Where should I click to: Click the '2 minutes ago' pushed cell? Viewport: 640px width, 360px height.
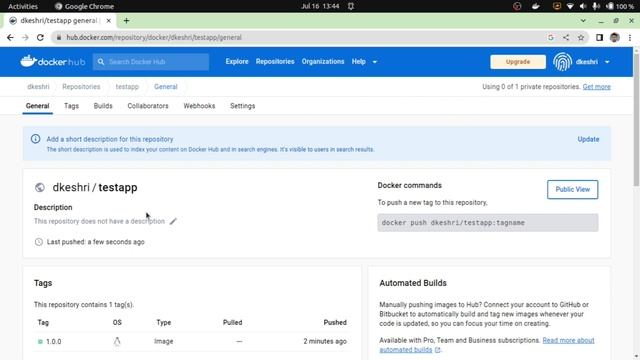pyautogui.click(x=325, y=341)
